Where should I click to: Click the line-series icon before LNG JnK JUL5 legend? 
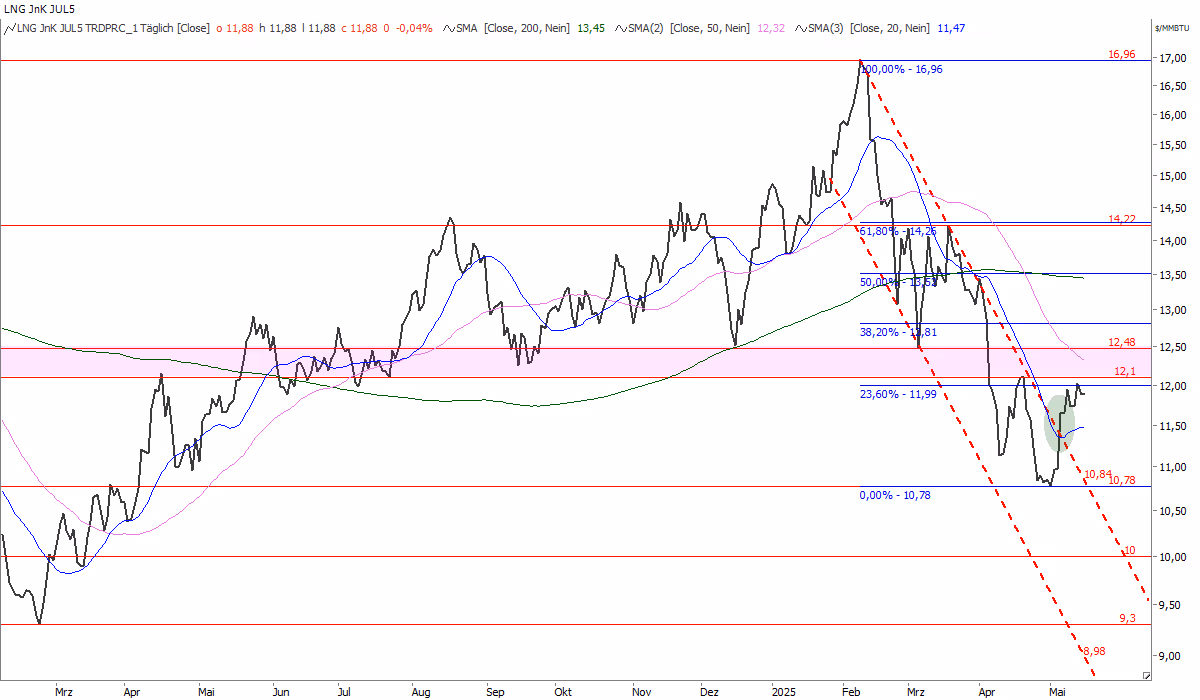(x=10, y=28)
